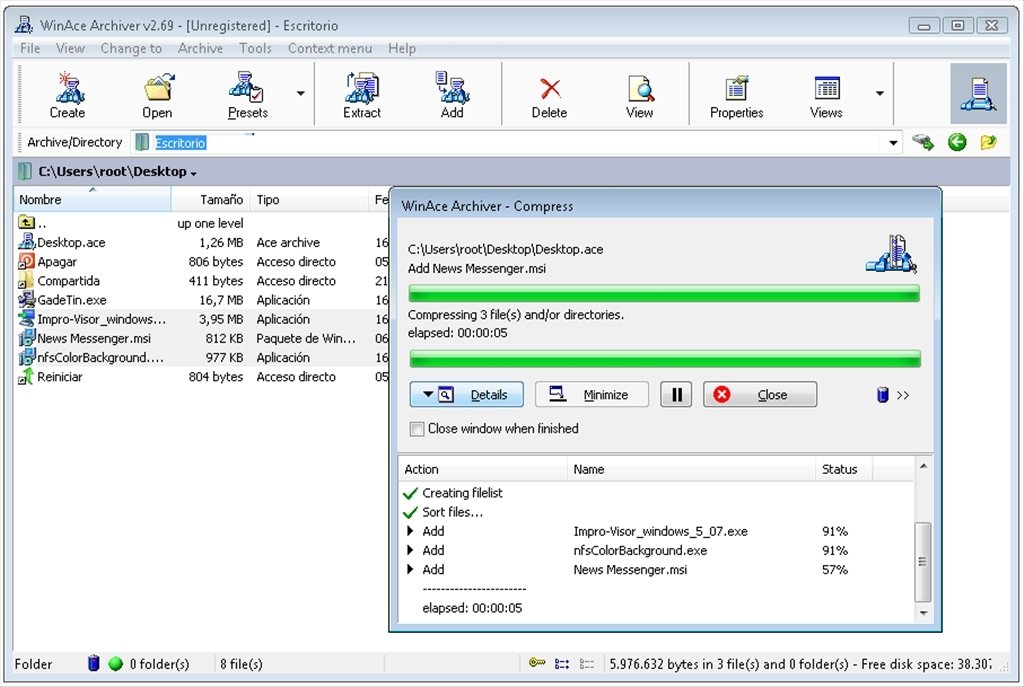This screenshot has height=687, width=1024.
Task: Click the grayed list icon in status bar
Action: [x=587, y=663]
